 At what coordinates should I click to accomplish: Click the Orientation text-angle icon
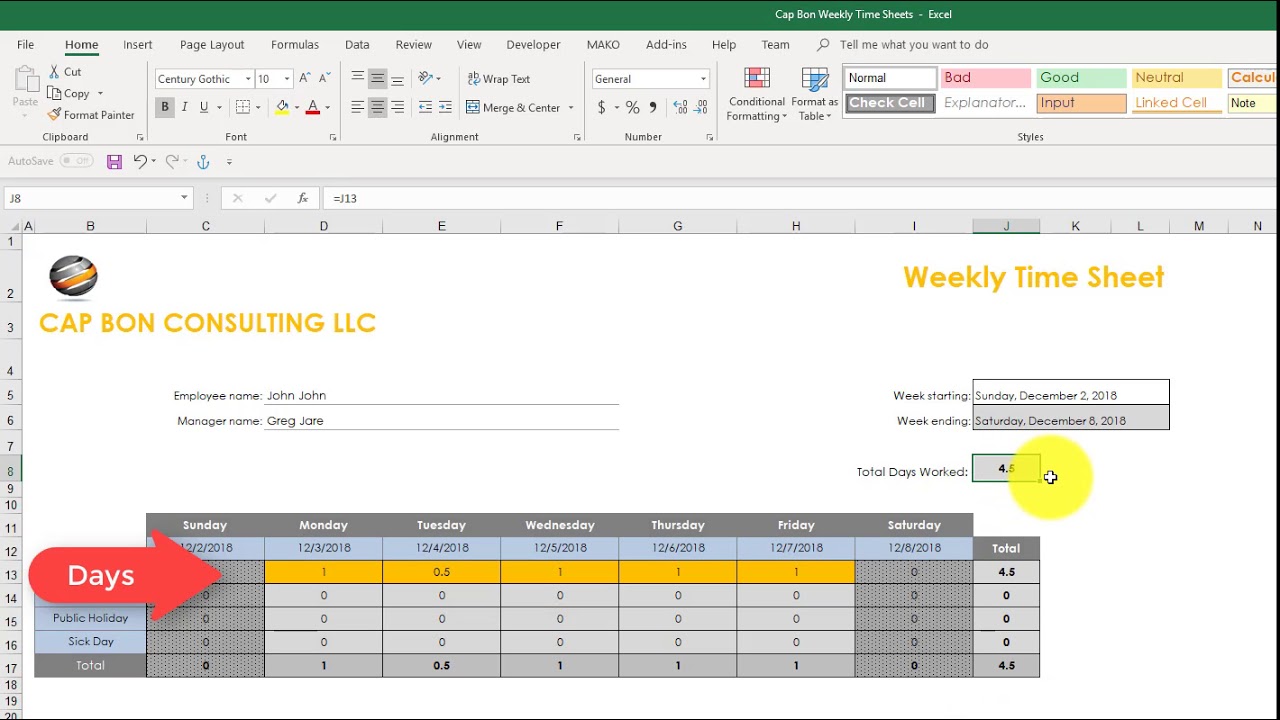pyautogui.click(x=426, y=78)
